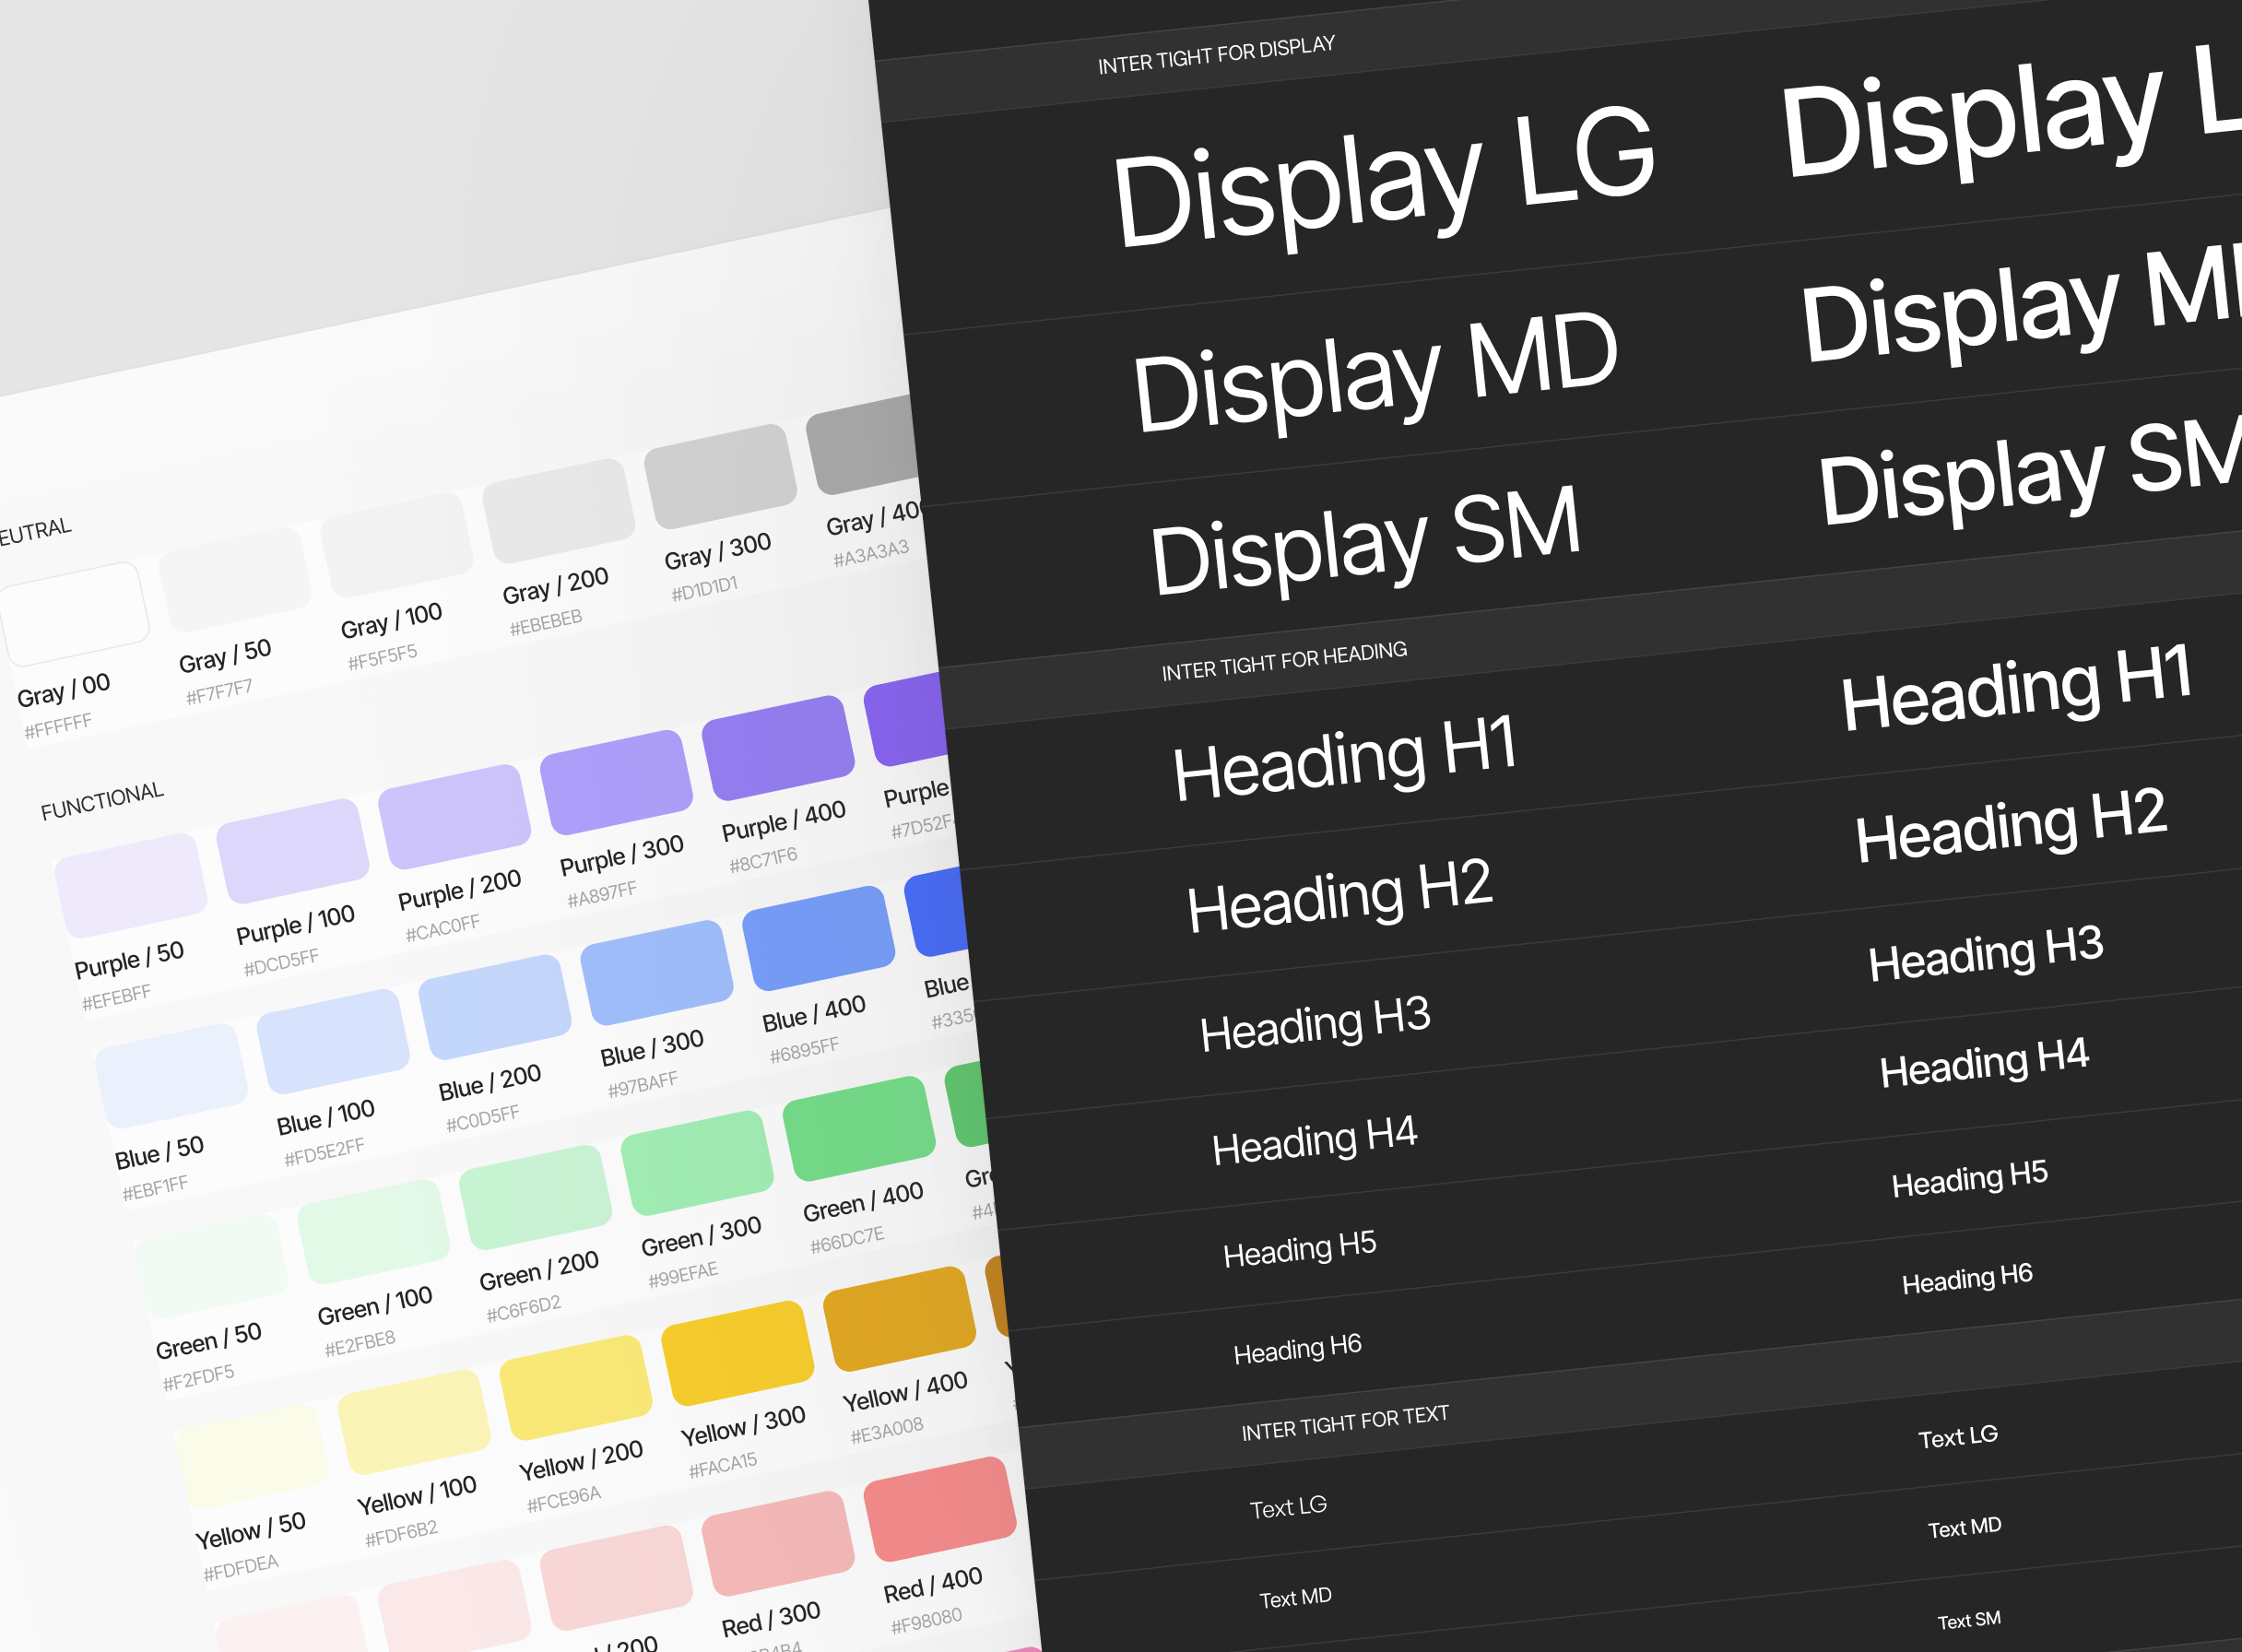Viewport: 2242px width, 1652px height.
Task: Click the Yellow / 50 label
Action: pos(250,1531)
